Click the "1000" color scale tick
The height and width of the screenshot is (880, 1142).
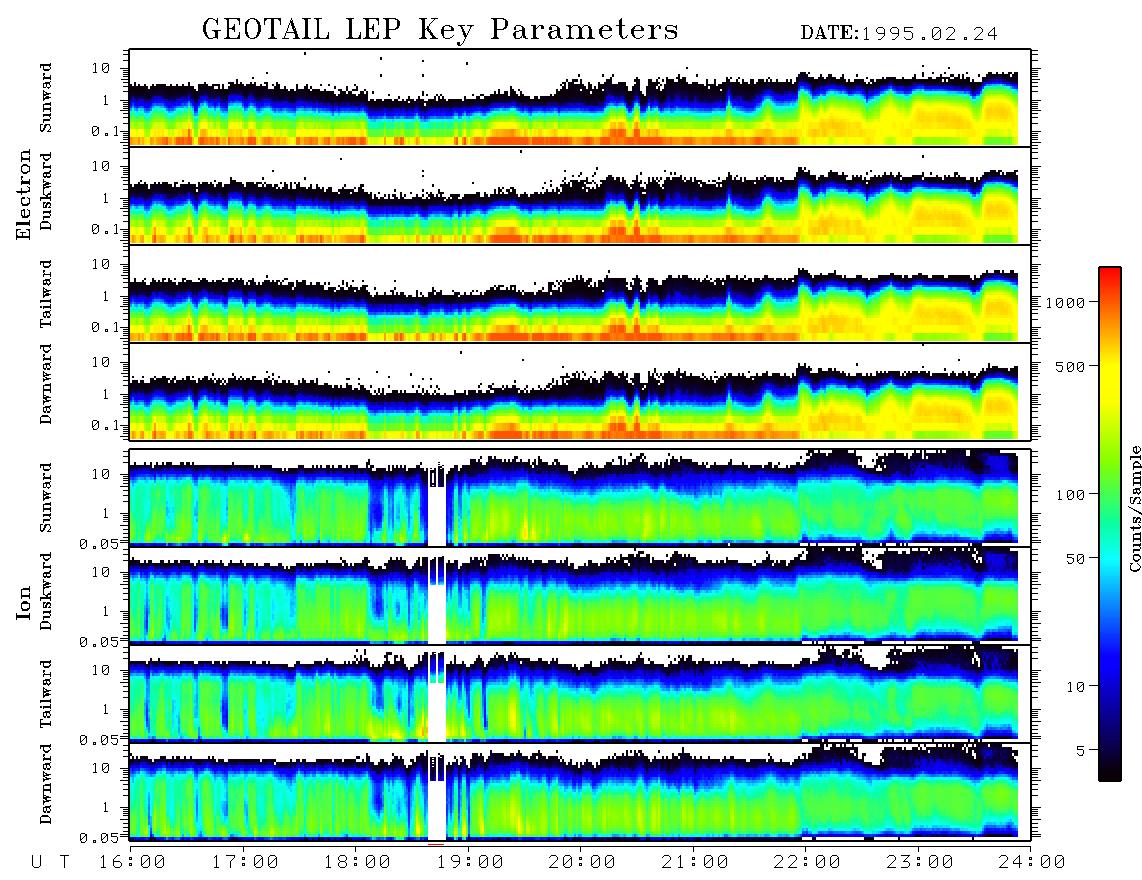tap(1065, 302)
